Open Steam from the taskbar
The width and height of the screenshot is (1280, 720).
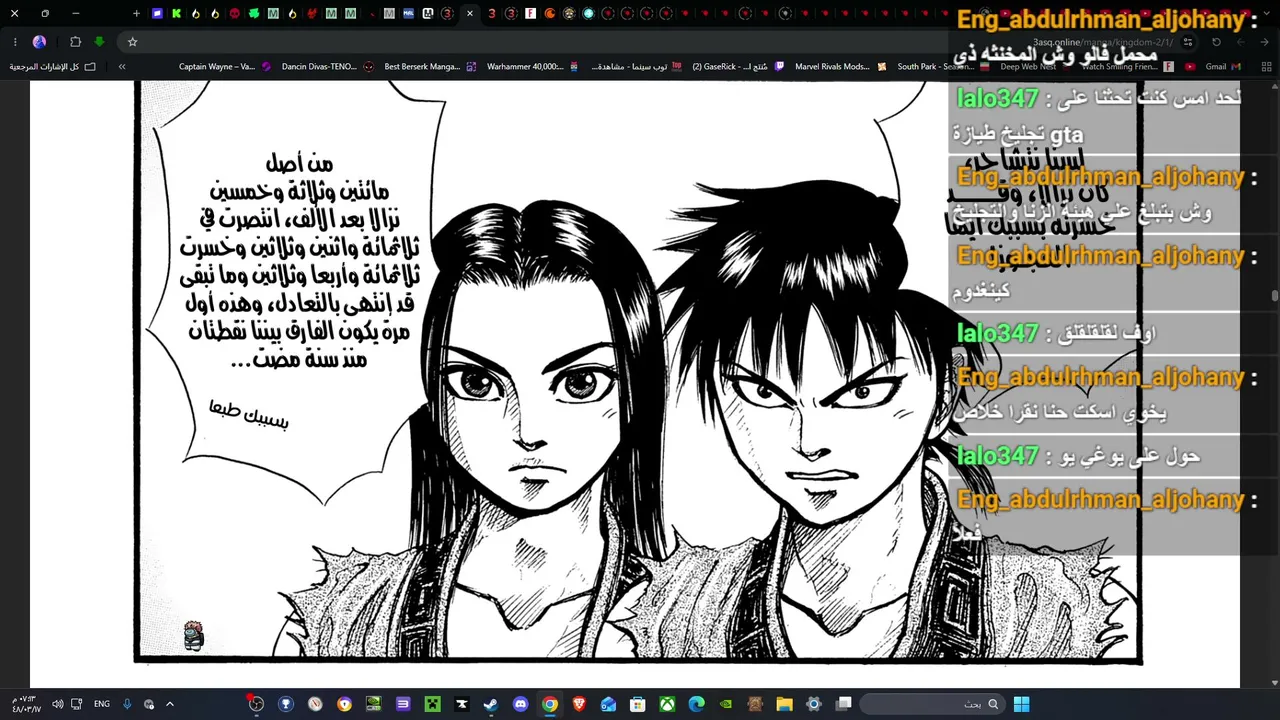coord(490,704)
